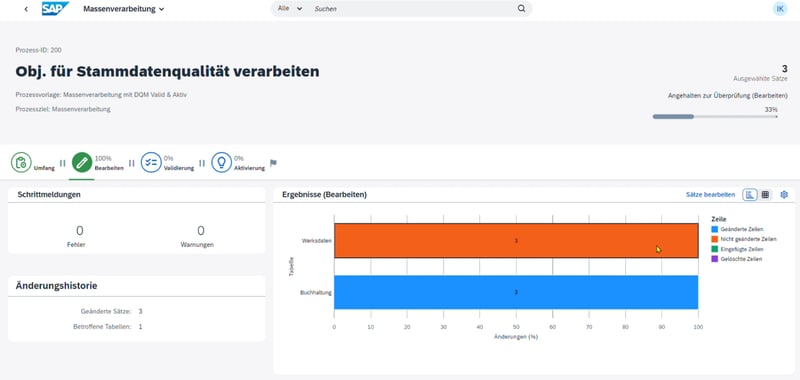This screenshot has height=380, width=800.
Task: Click the 33% progress bar
Action: [715, 117]
